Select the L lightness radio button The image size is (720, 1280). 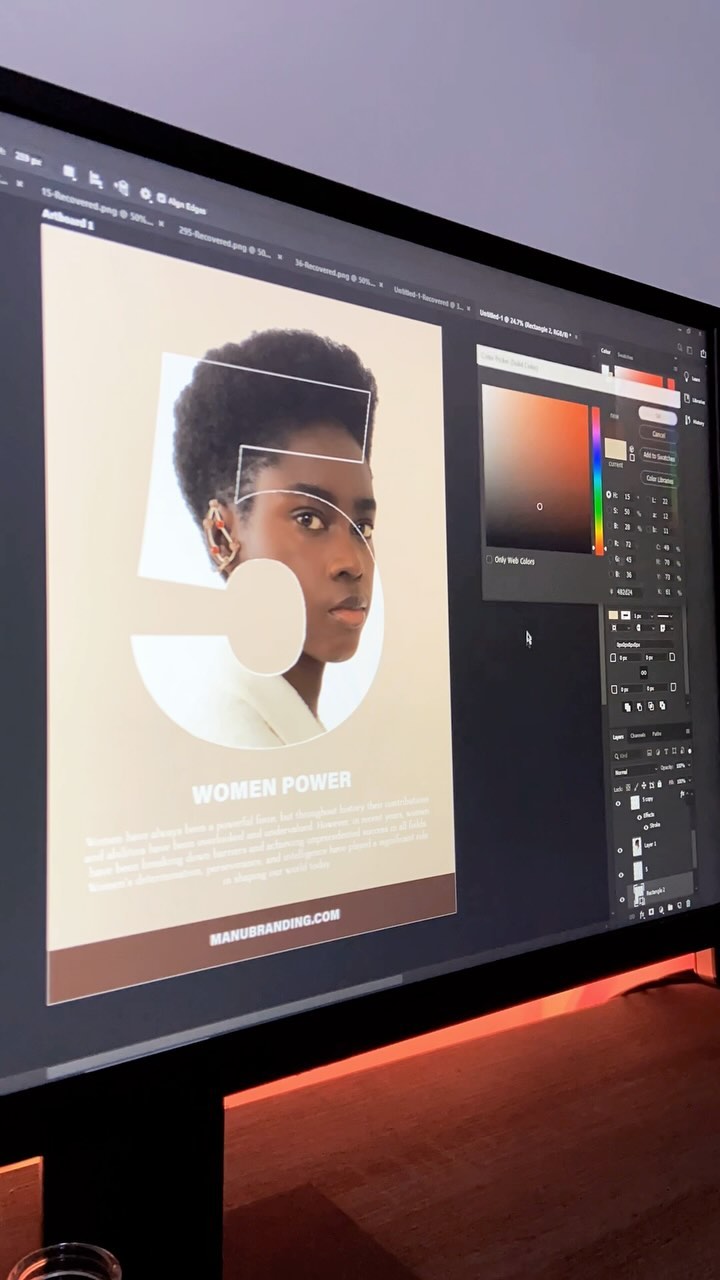tap(648, 499)
